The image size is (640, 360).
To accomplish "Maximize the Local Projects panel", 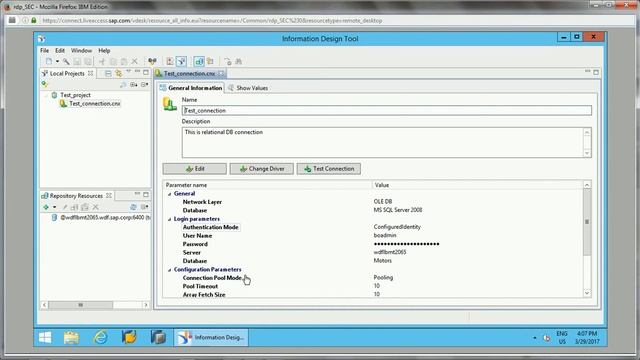I will pos(146,72).
